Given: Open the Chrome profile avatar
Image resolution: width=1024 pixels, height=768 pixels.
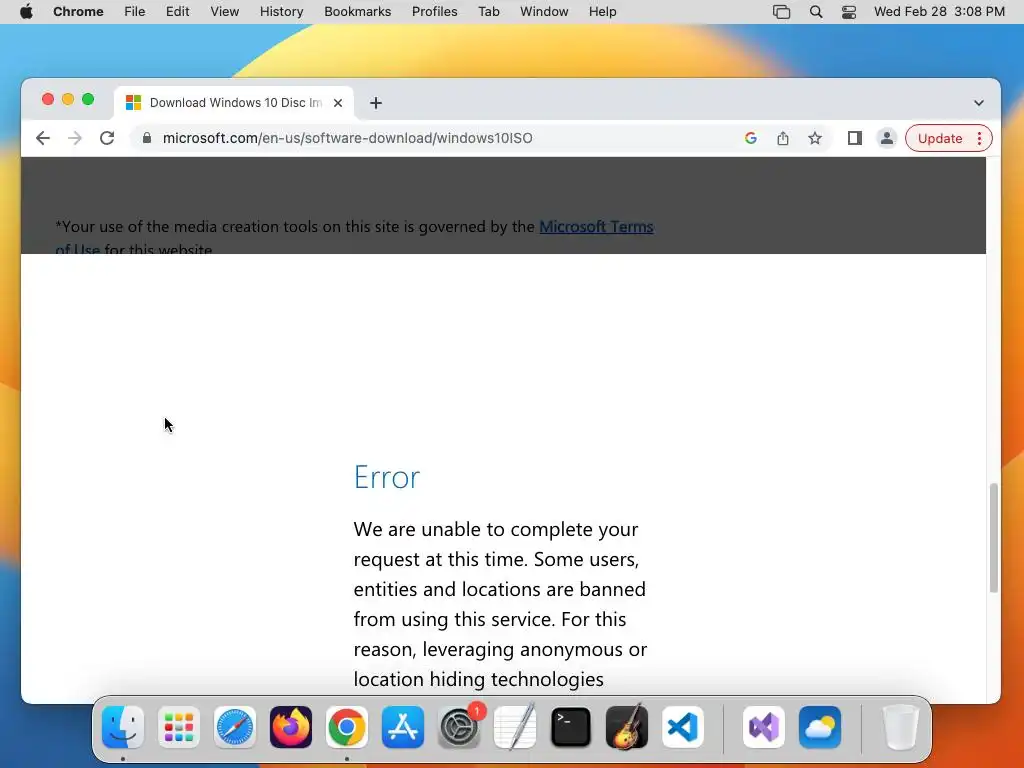Looking at the screenshot, I should [886, 138].
